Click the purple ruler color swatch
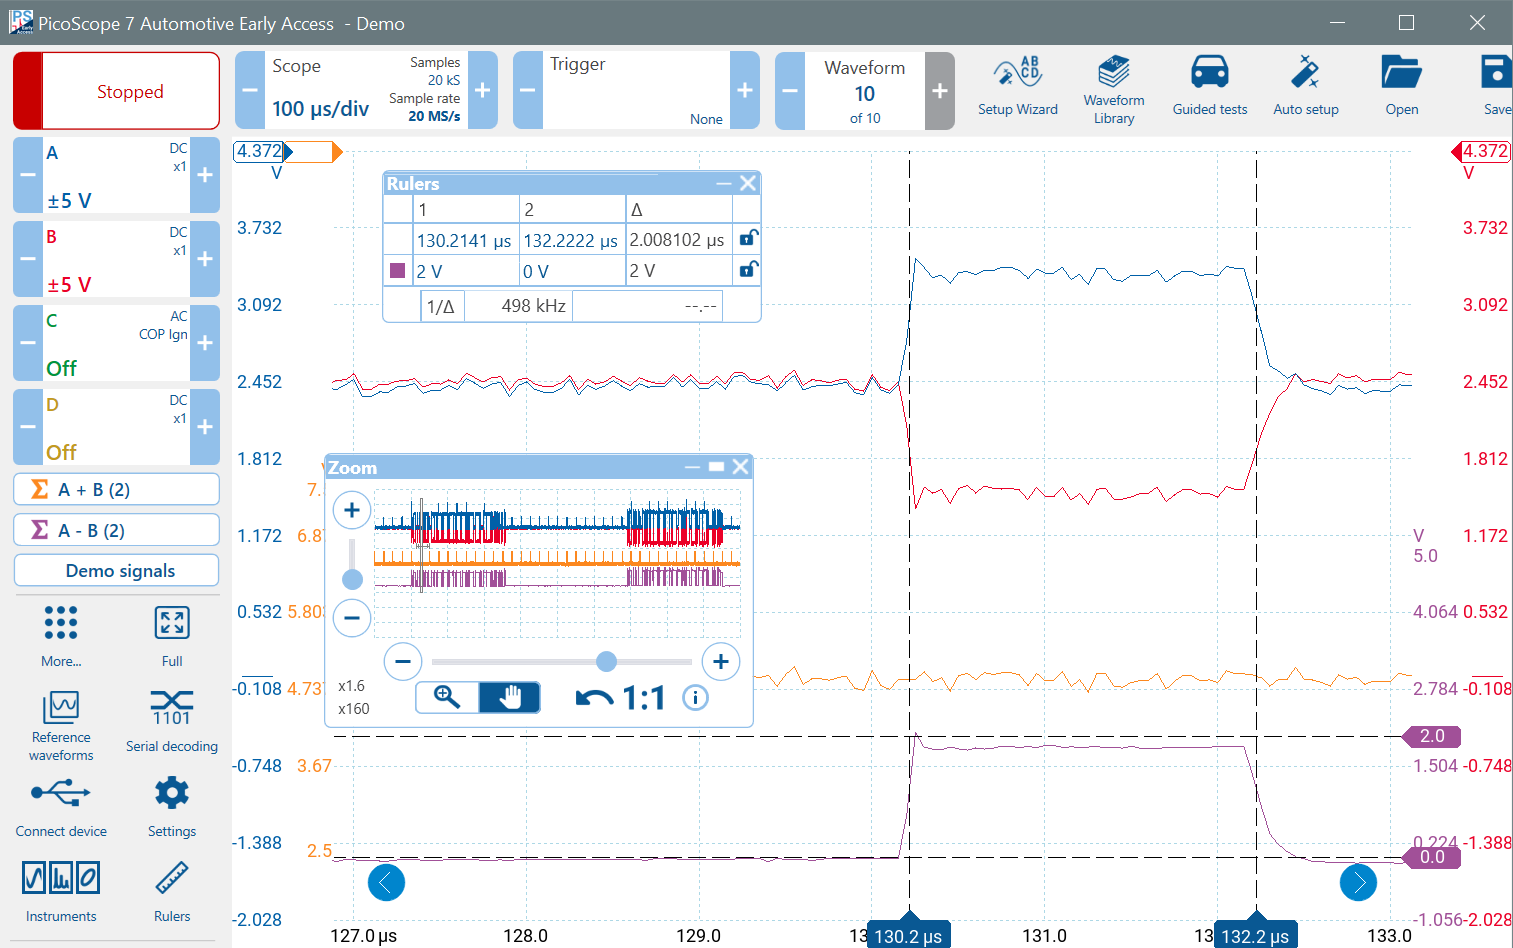 coord(397,270)
